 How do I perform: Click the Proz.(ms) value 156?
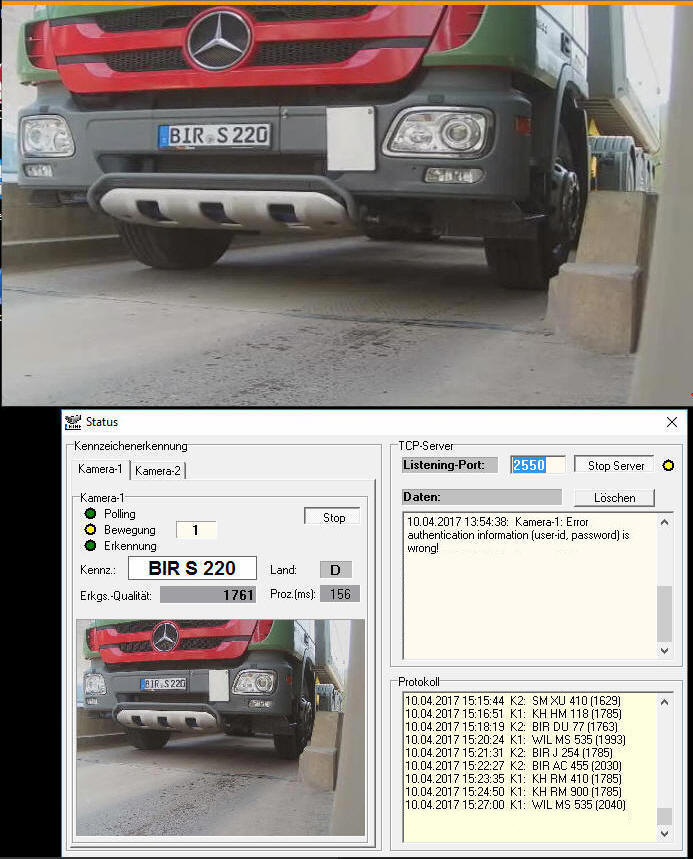click(x=340, y=594)
